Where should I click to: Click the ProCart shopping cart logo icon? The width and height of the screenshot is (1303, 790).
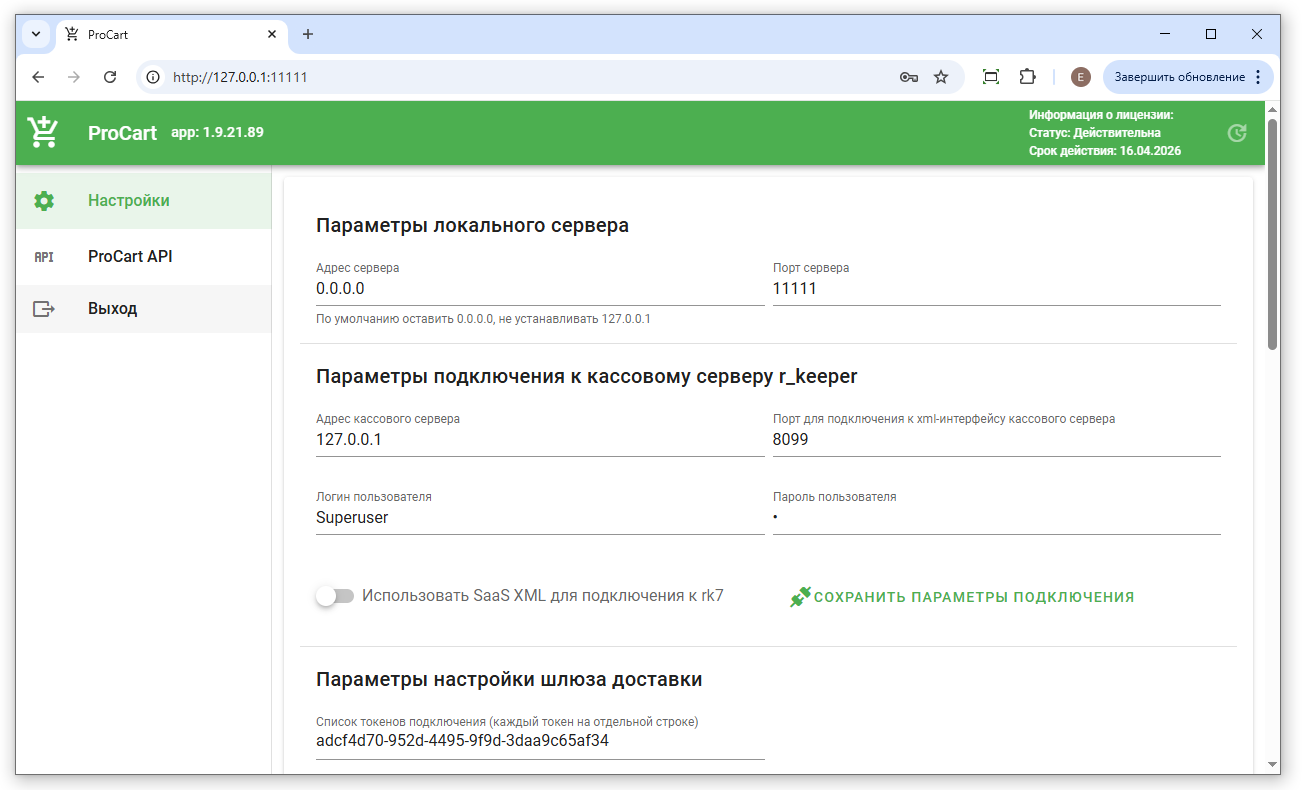point(43,132)
